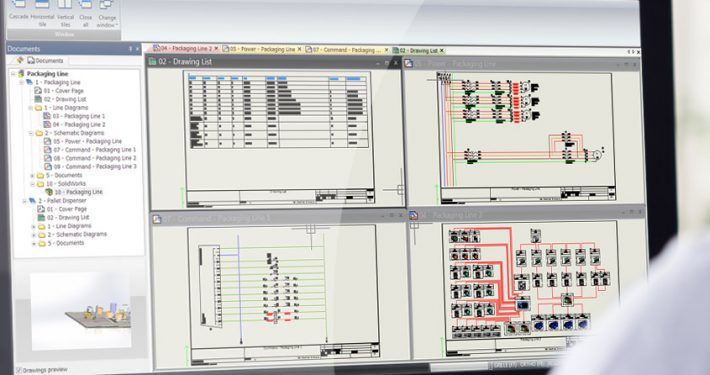Click the pin icon on Documents panel
The image size is (710, 375).
click(x=130, y=49)
